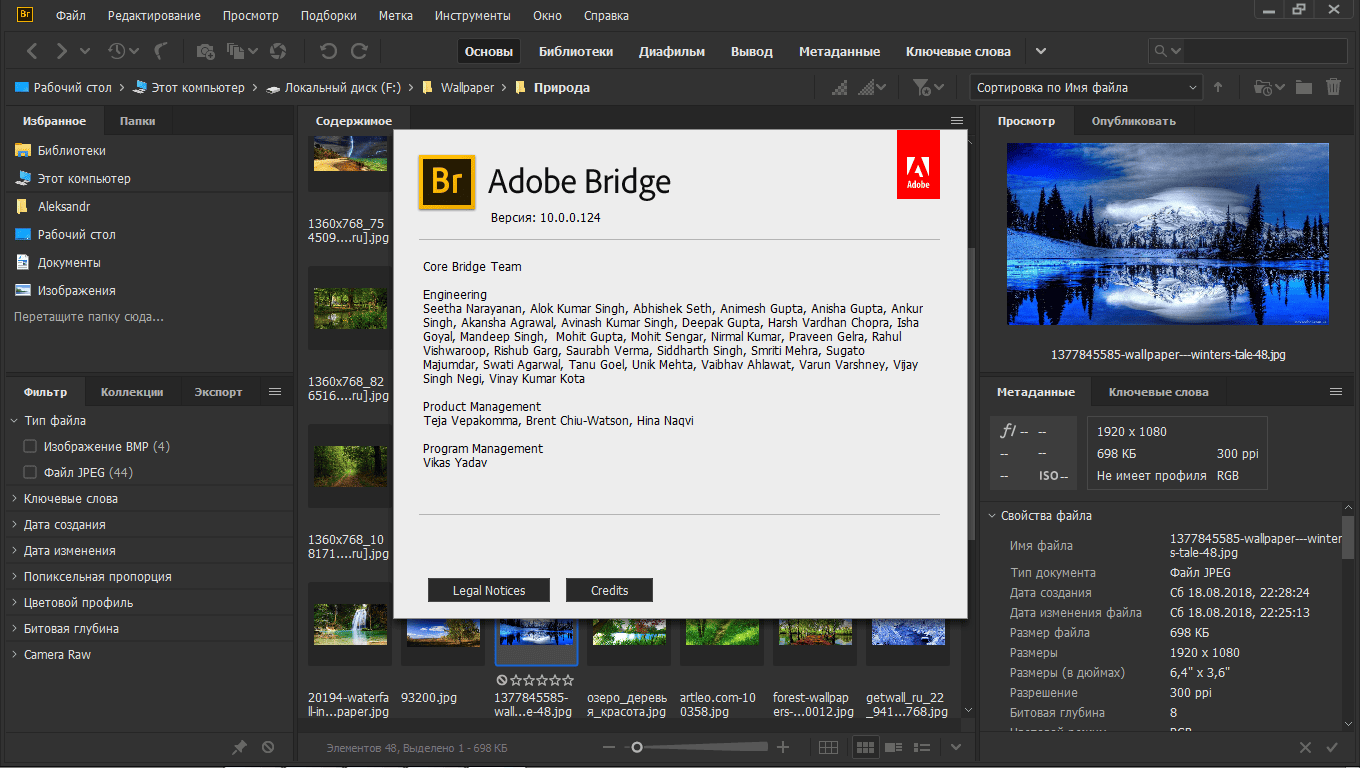Click the Legal Notices button
Viewport: 1360px width, 768px height.
click(x=489, y=590)
